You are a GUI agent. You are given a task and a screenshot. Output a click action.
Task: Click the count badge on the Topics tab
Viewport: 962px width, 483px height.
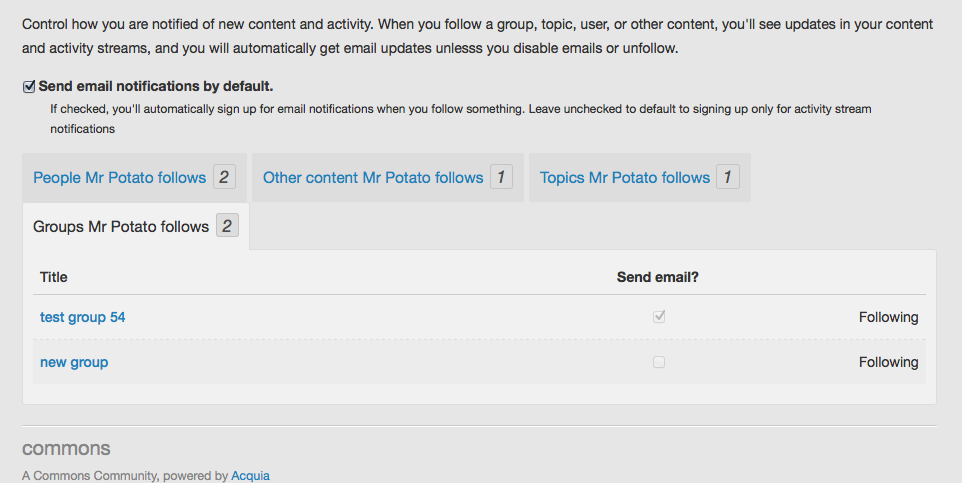click(x=728, y=178)
